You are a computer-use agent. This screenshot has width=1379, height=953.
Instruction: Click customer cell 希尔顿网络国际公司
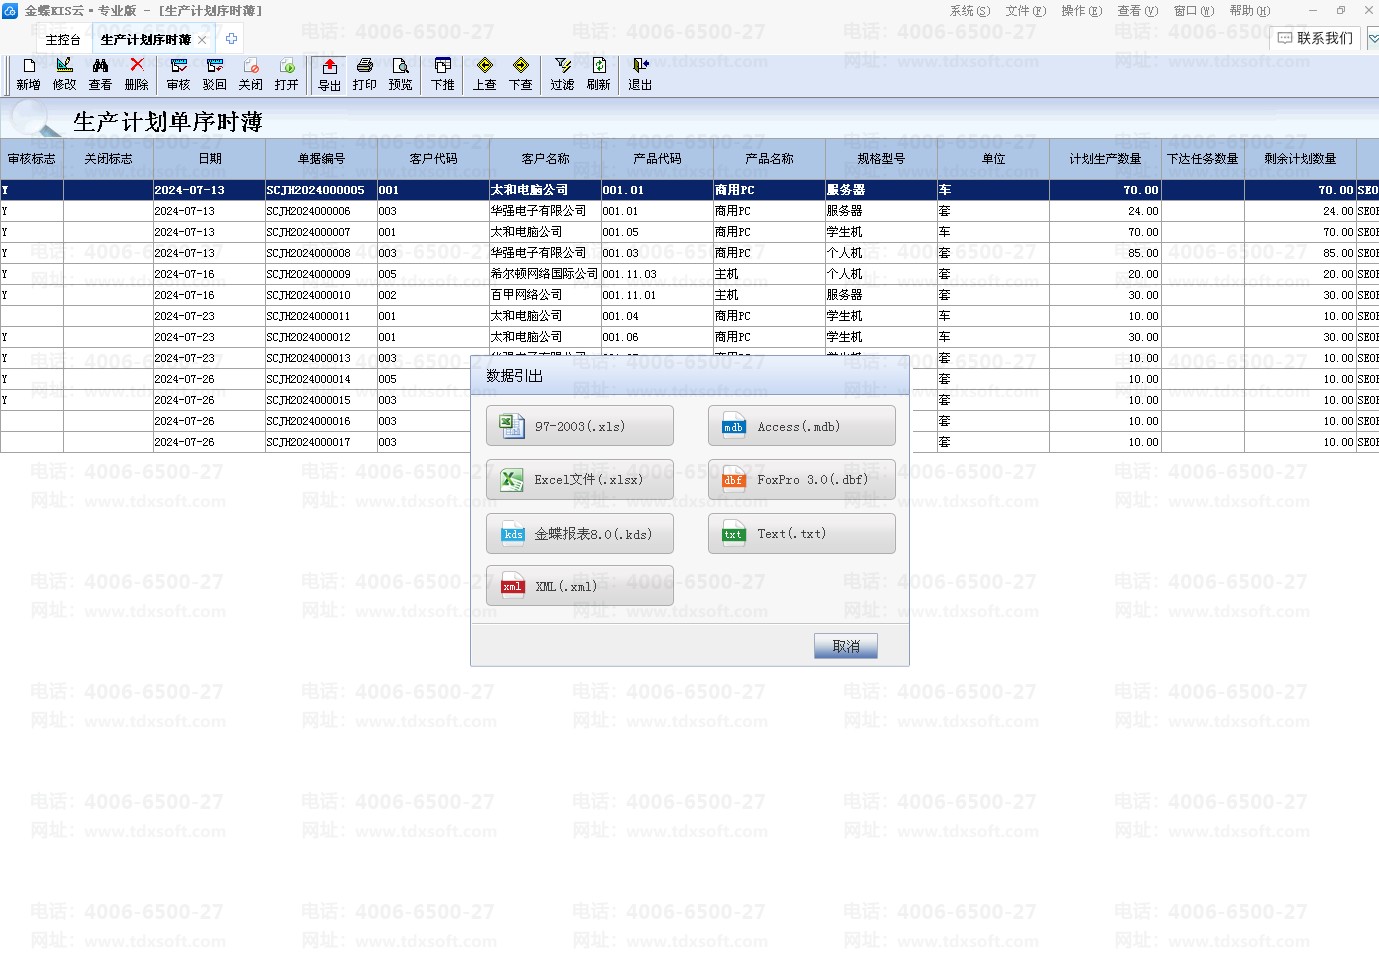546,274
